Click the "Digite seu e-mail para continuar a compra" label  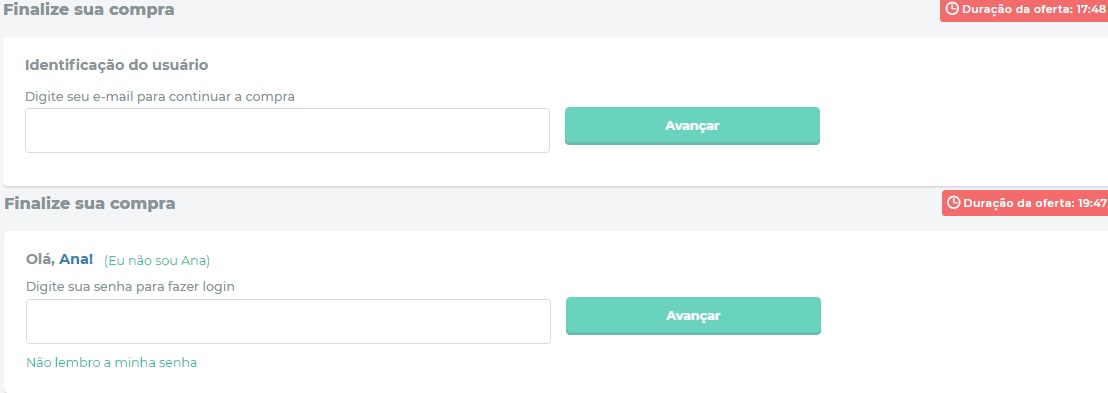pos(160,97)
